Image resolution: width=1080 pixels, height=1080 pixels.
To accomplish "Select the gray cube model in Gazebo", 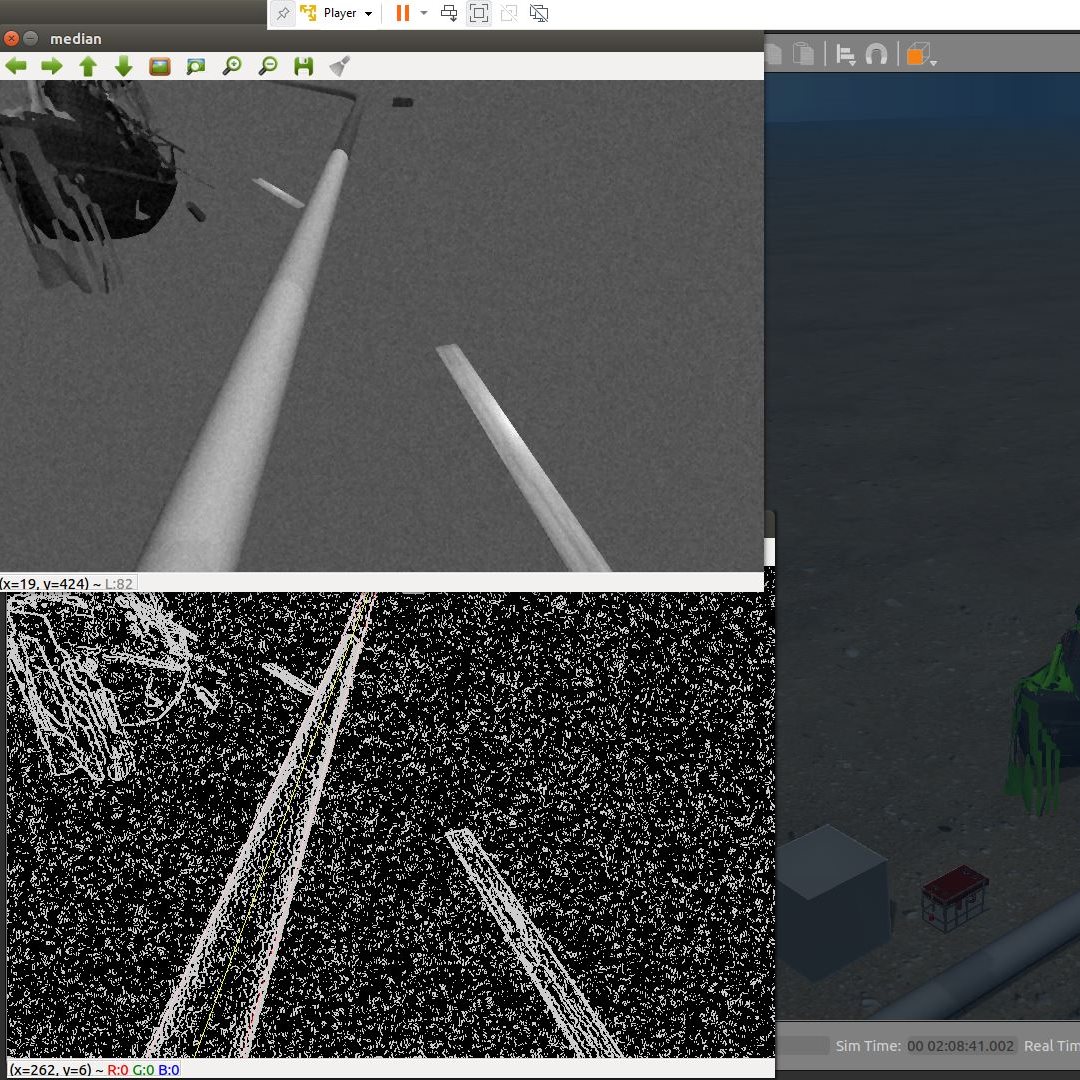I will point(835,902).
